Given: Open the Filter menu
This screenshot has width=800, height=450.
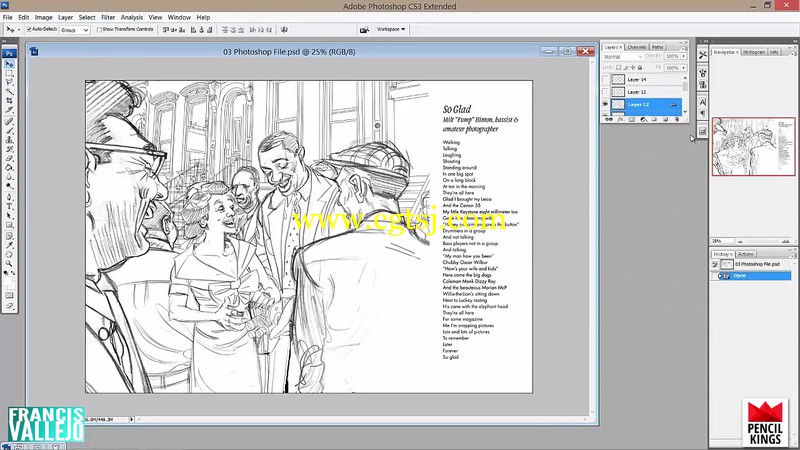Looking at the screenshot, I should tap(108, 17).
